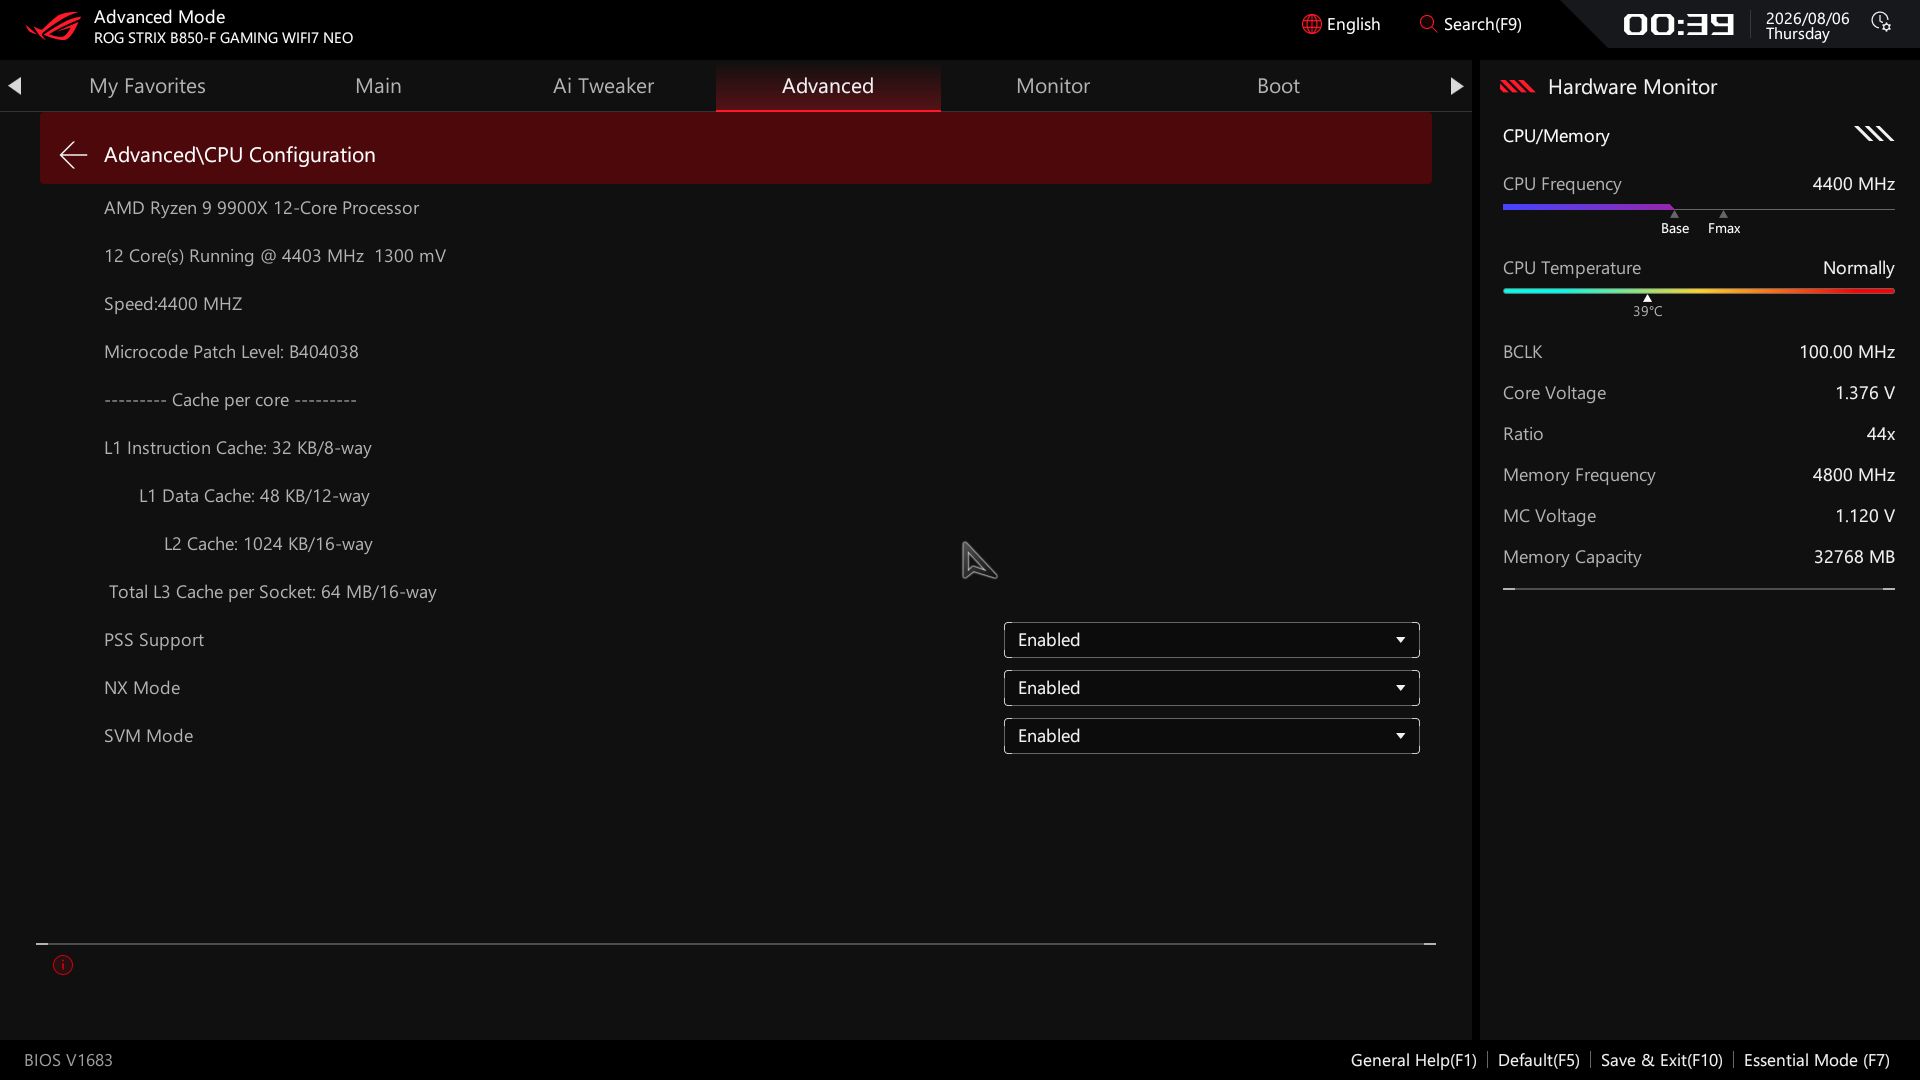Click the 00:39 clock display
The width and height of the screenshot is (1920, 1080).
pyautogui.click(x=1678, y=24)
